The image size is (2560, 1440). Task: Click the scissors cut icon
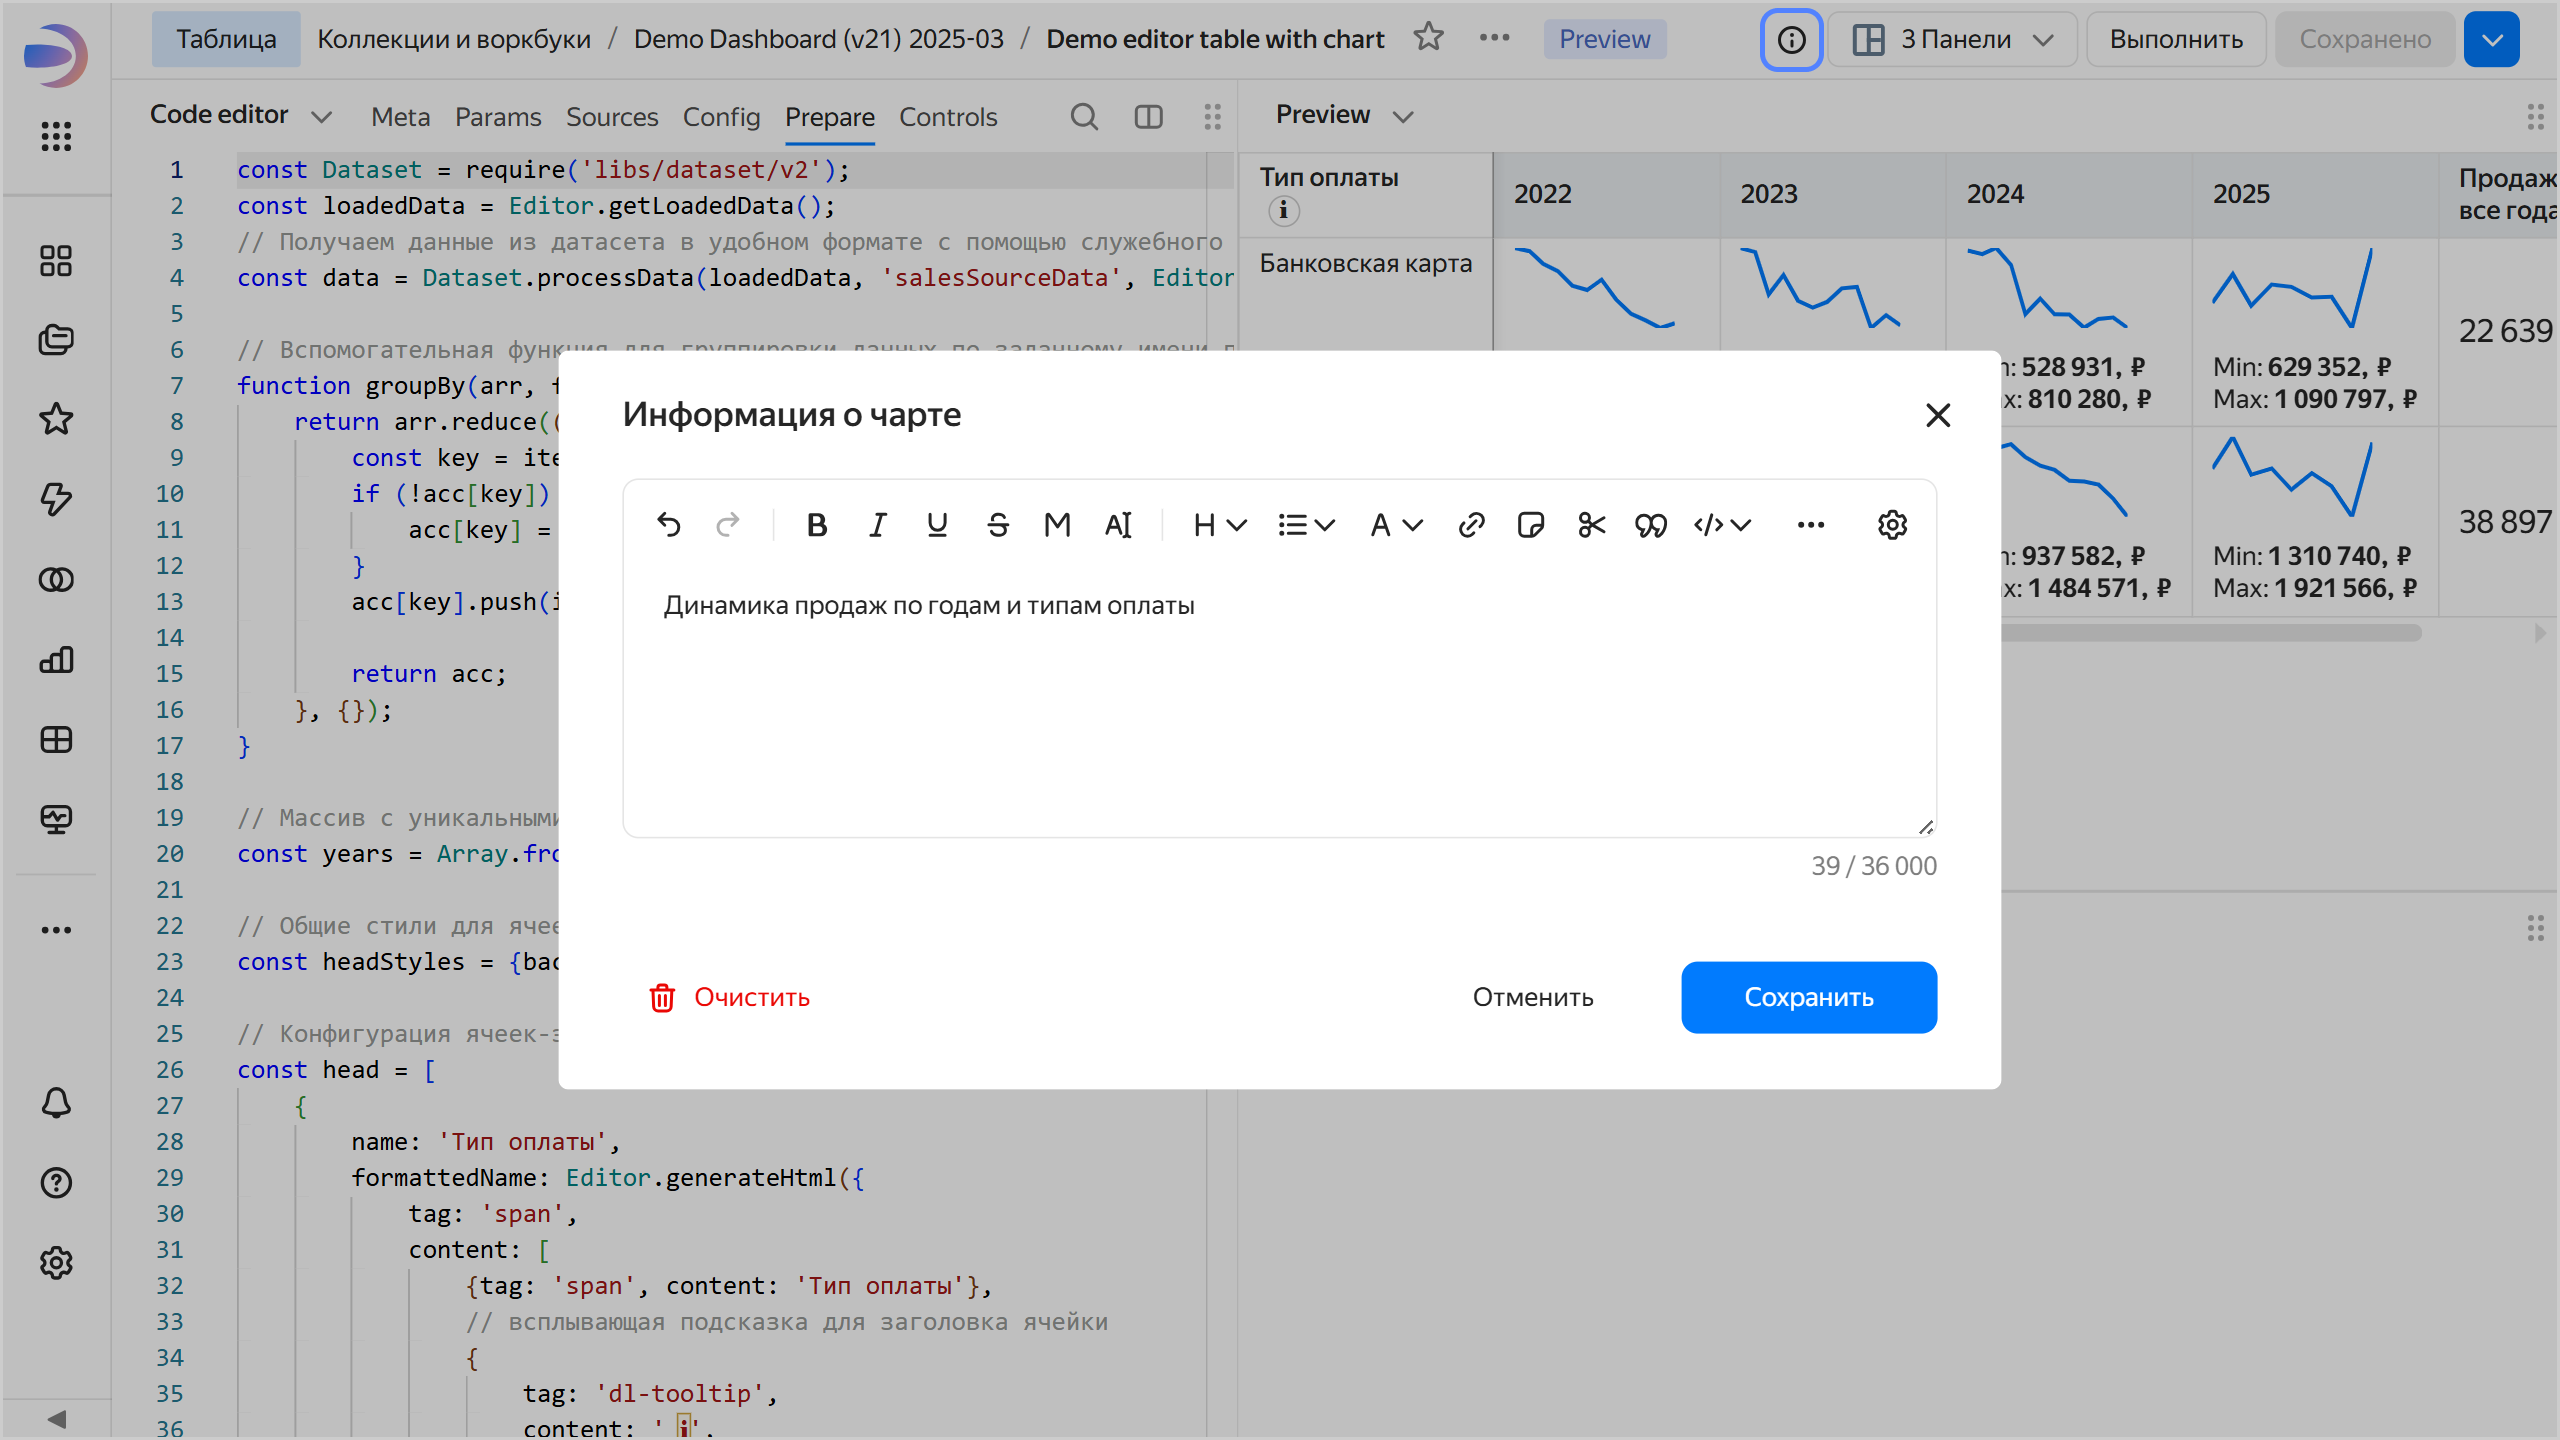1591,525
